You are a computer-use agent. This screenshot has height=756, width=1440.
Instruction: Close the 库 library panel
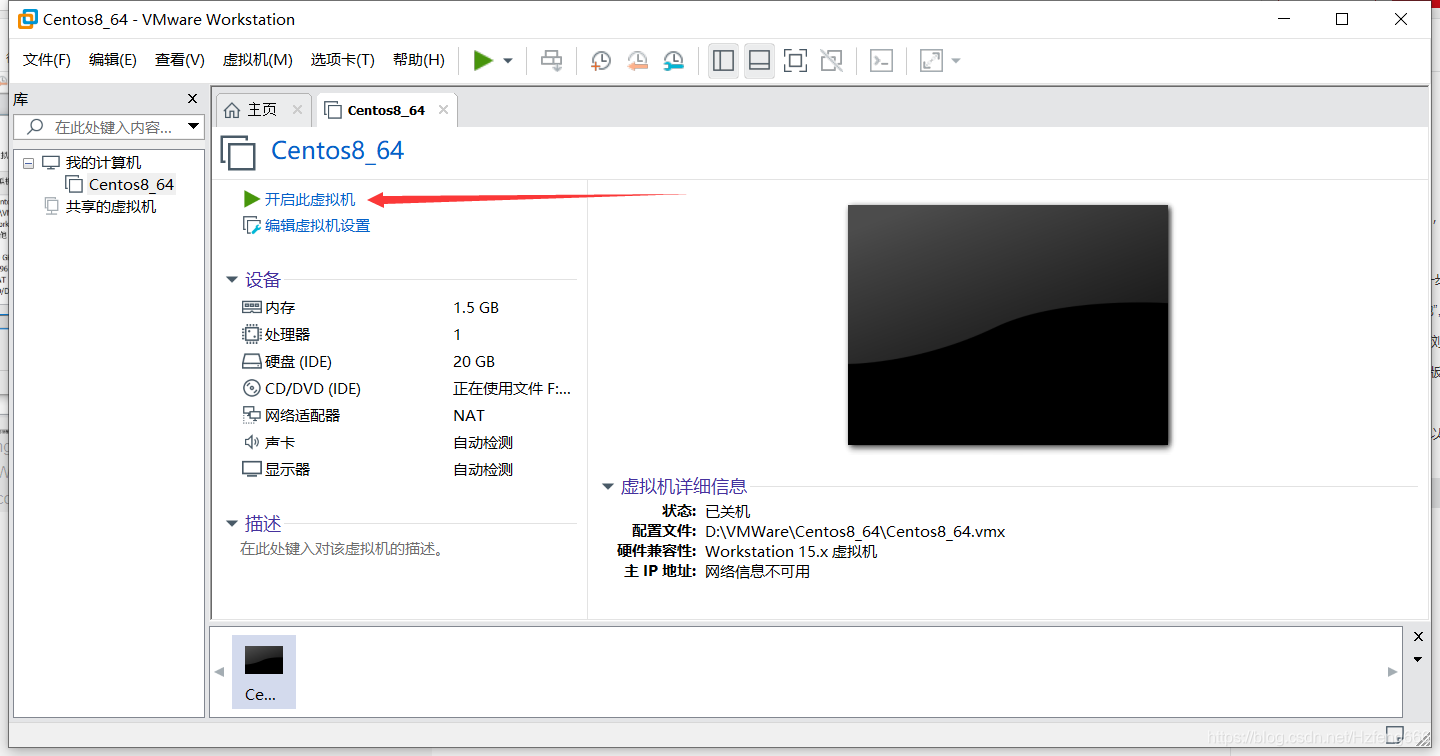[193, 98]
